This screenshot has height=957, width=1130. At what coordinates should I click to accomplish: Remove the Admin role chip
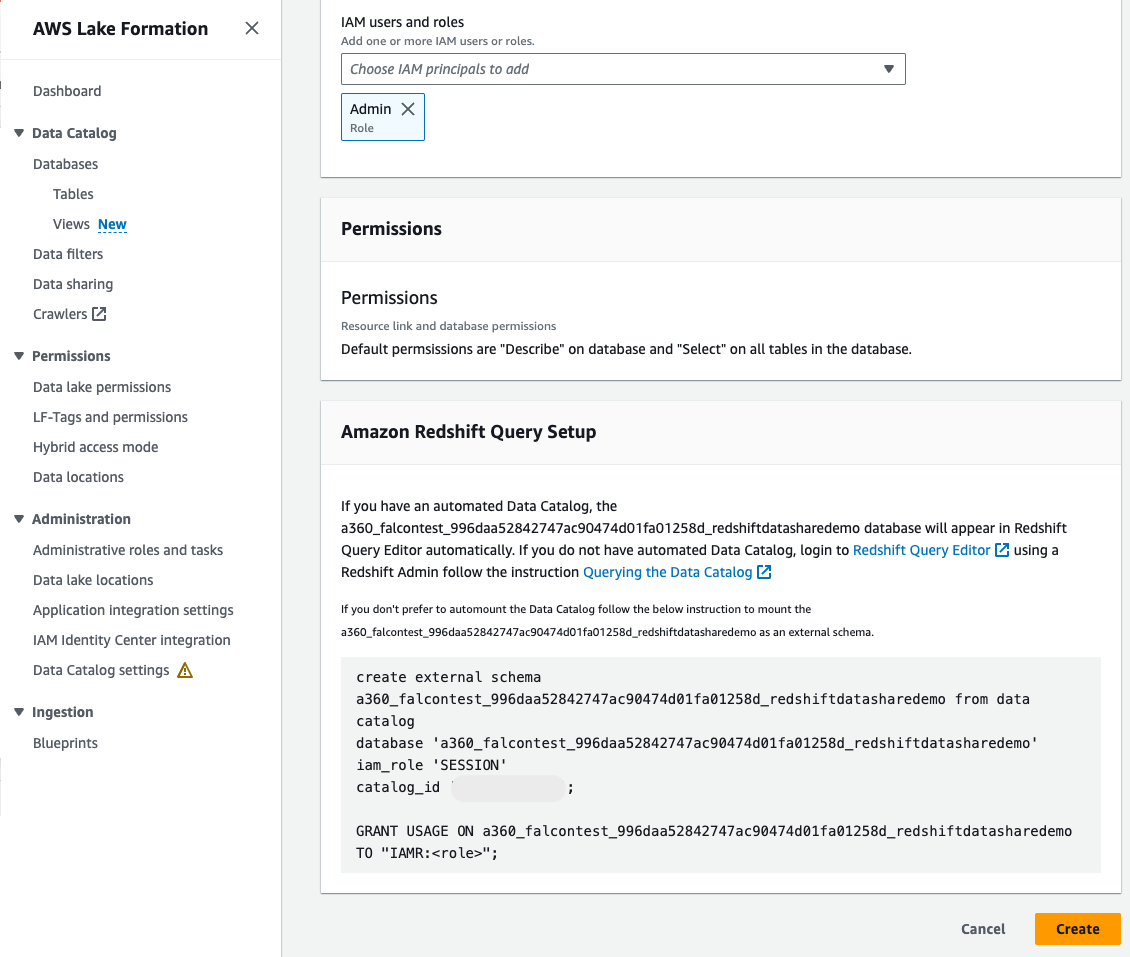[x=408, y=109]
